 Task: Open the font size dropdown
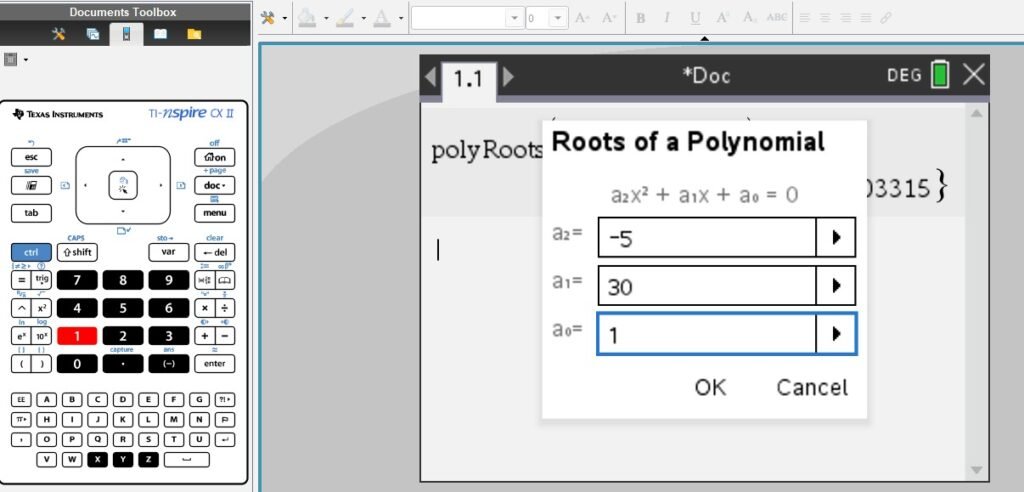pos(557,18)
